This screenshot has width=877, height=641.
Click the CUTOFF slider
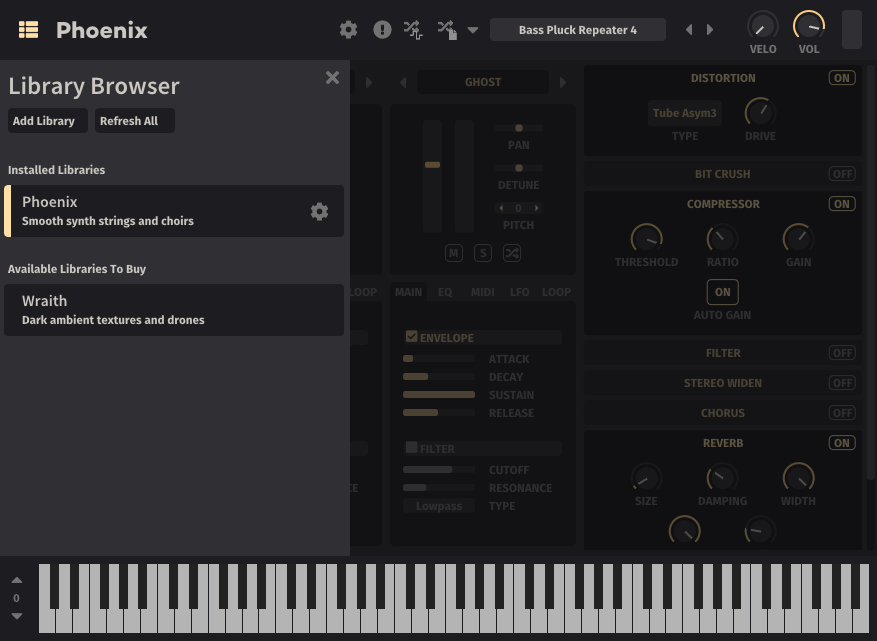[439, 470]
